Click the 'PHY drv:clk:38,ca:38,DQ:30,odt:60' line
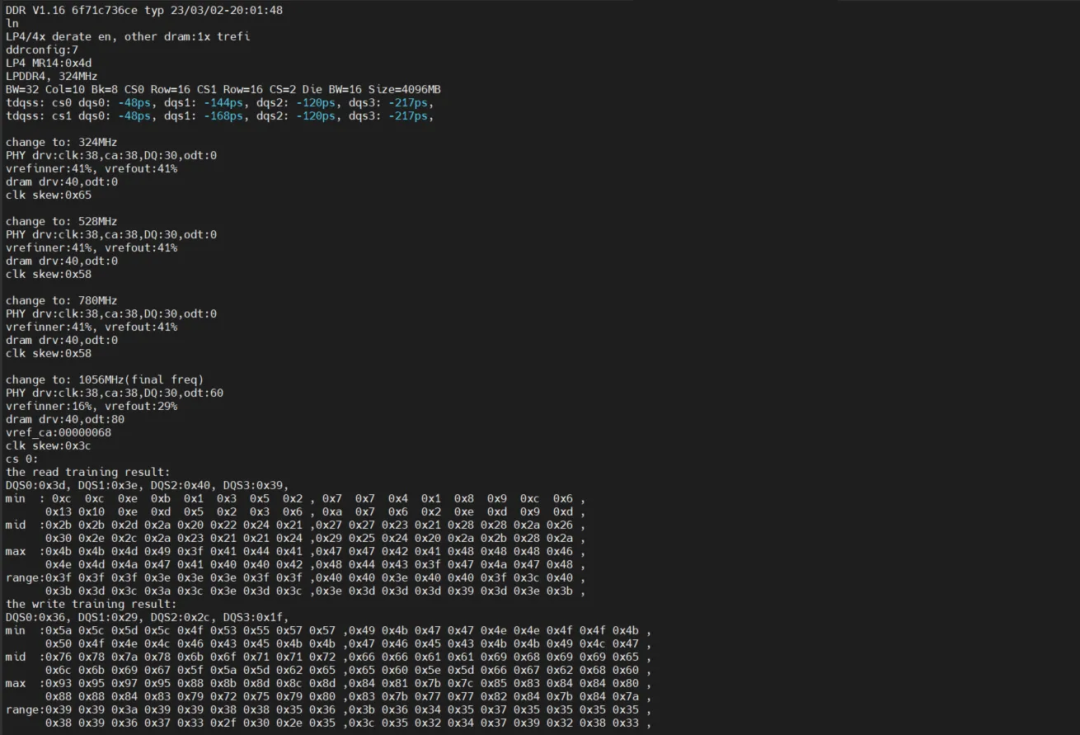 [114, 393]
